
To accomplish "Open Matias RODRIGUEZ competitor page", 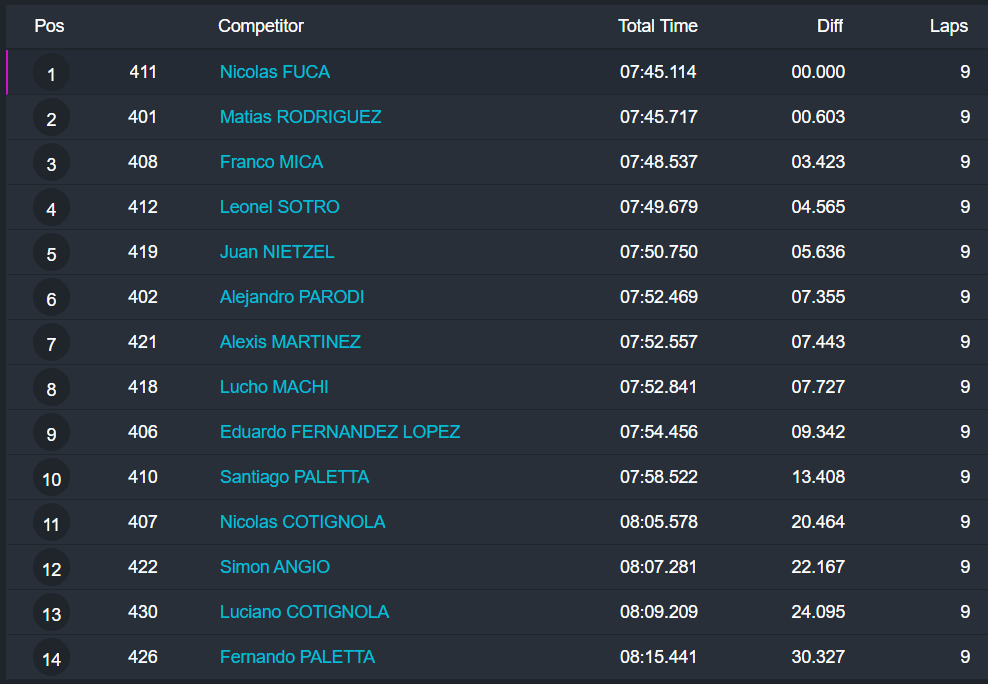I will 300,117.
